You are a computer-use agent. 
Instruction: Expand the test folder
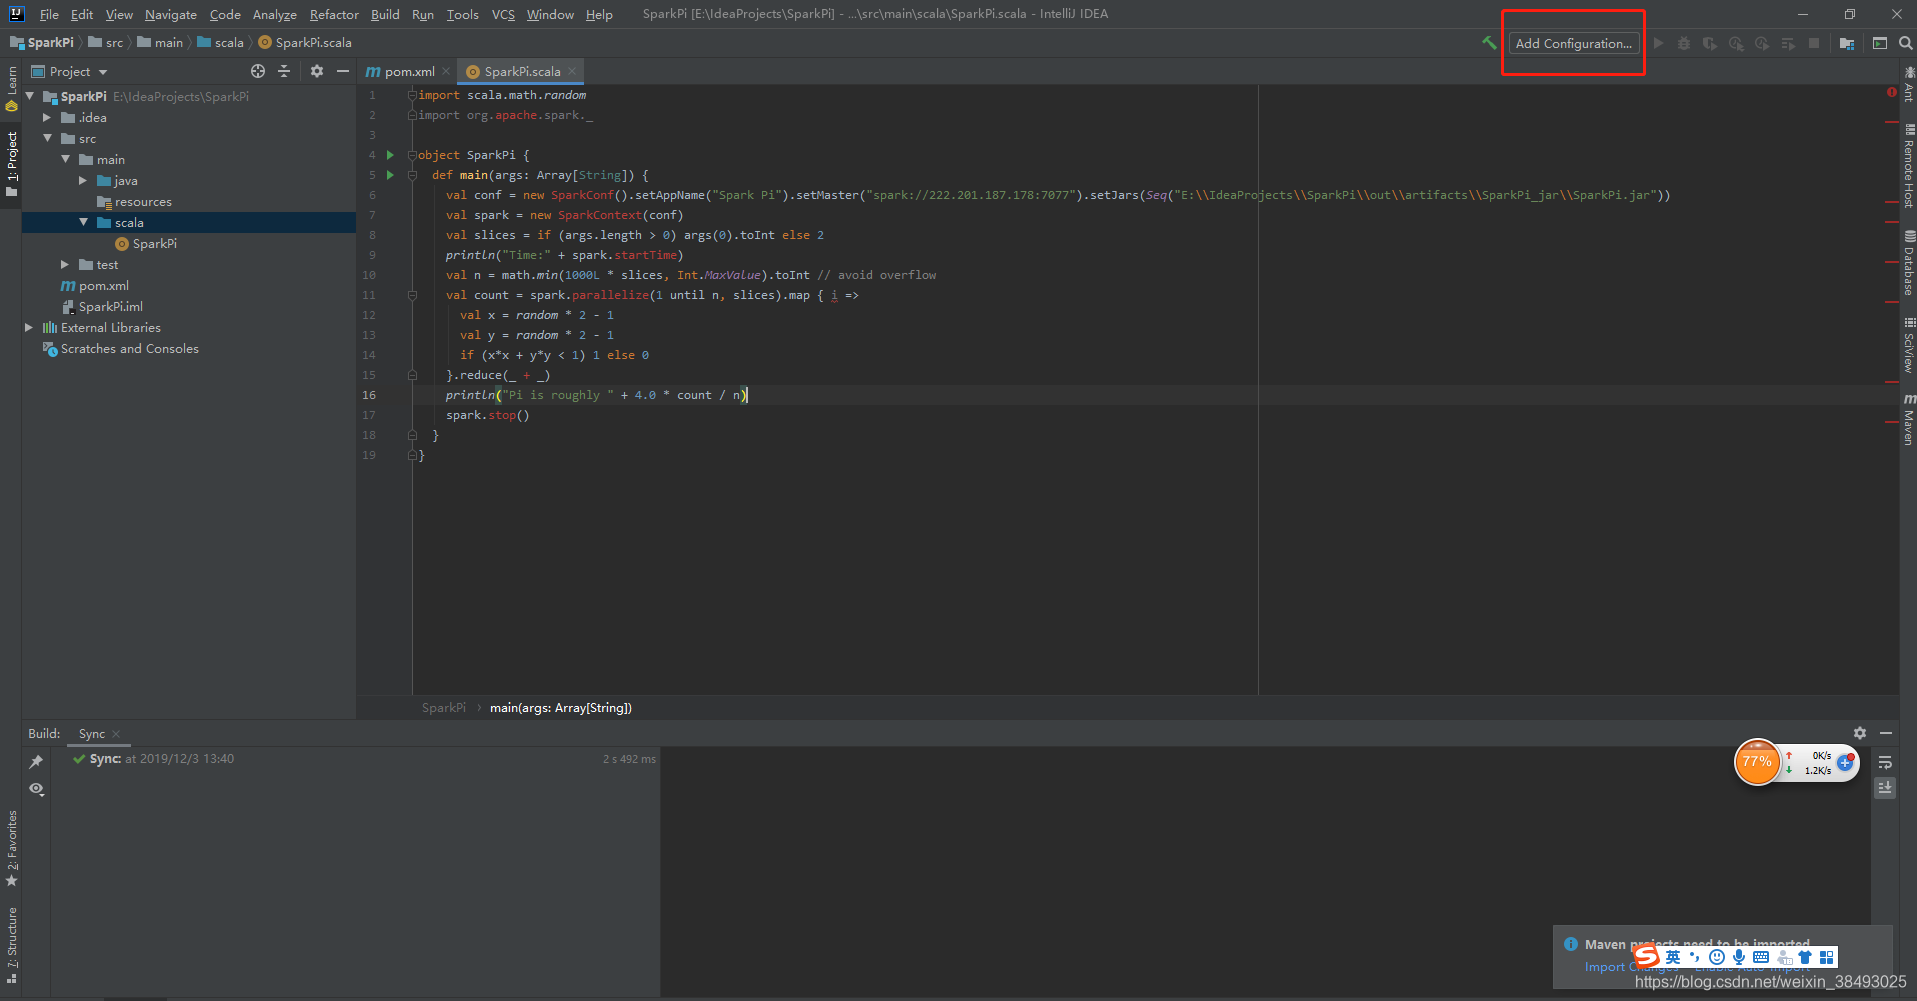65,264
